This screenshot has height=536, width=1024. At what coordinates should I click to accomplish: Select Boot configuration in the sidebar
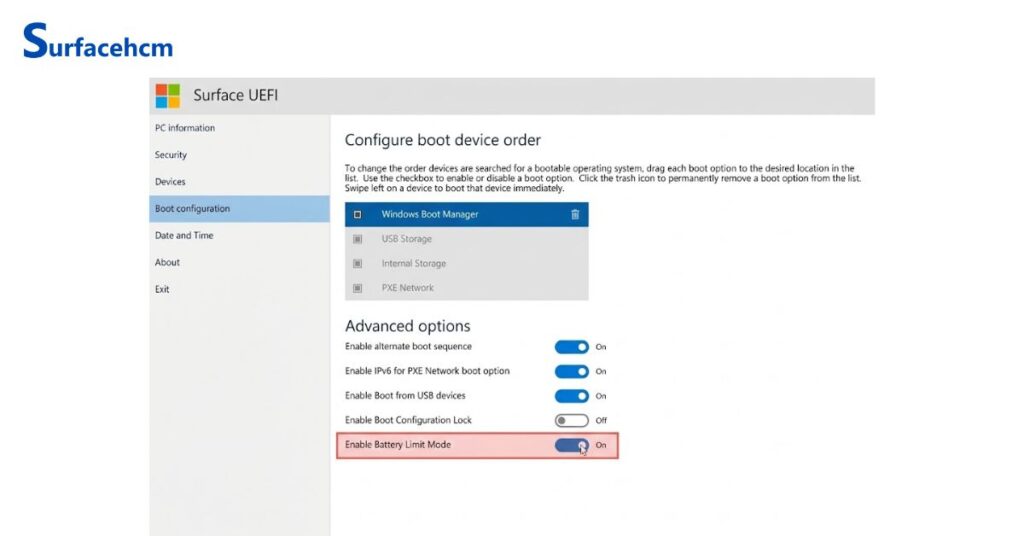click(239, 209)
